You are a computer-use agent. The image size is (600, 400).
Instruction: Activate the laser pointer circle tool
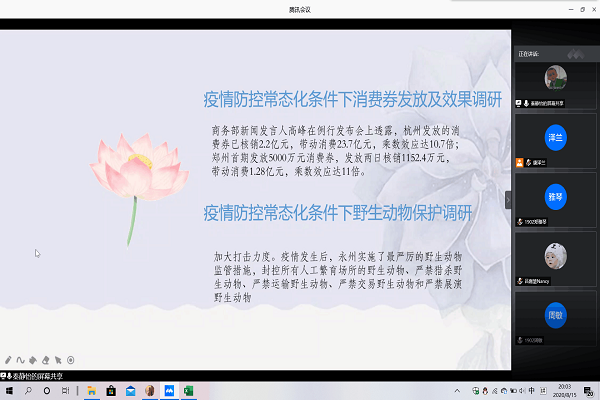pyautogui.click(x=70, y=359)
